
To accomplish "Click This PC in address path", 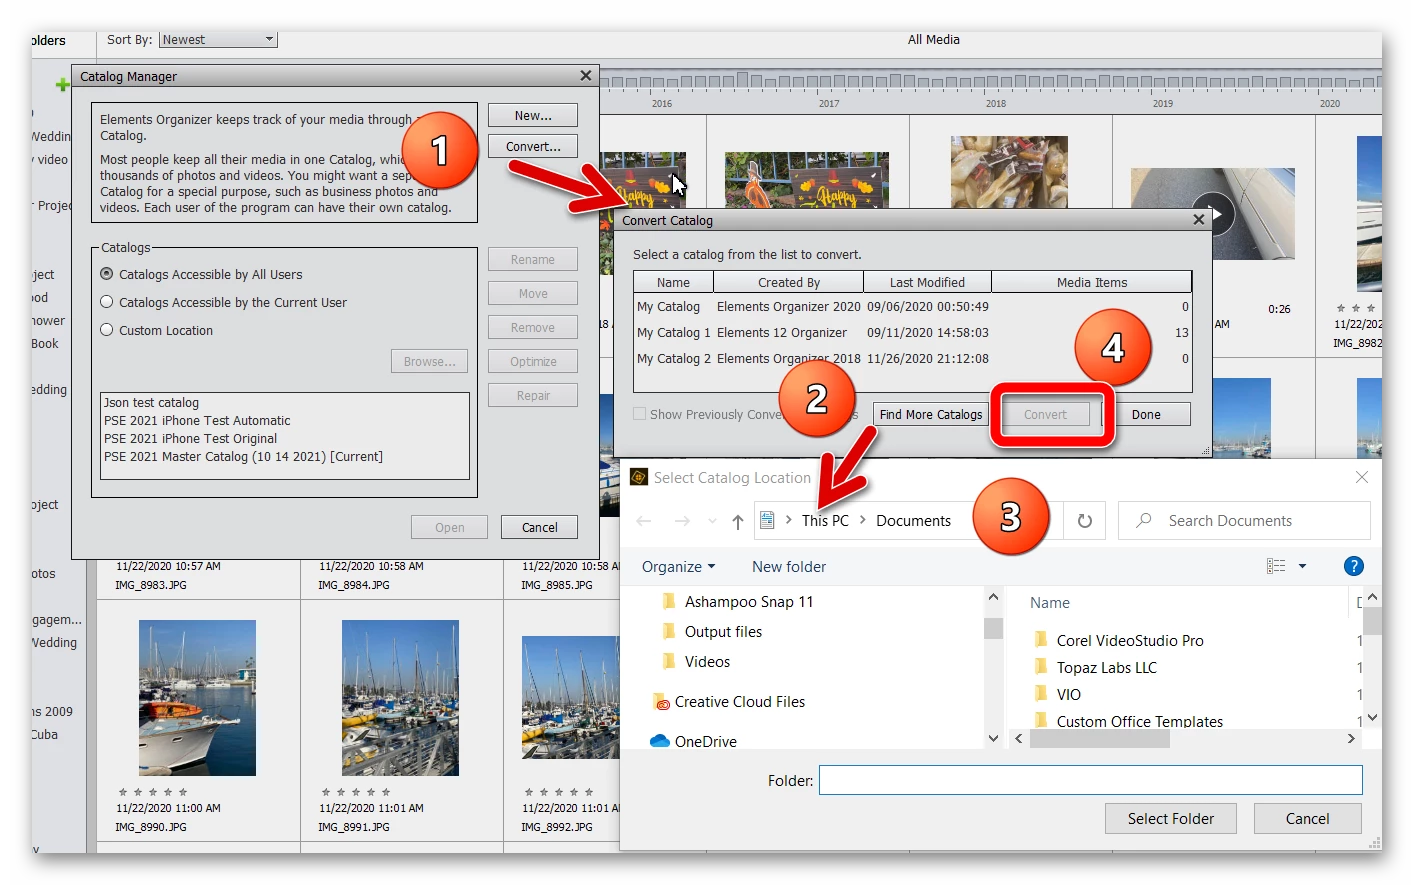I will tap(825, 521).
